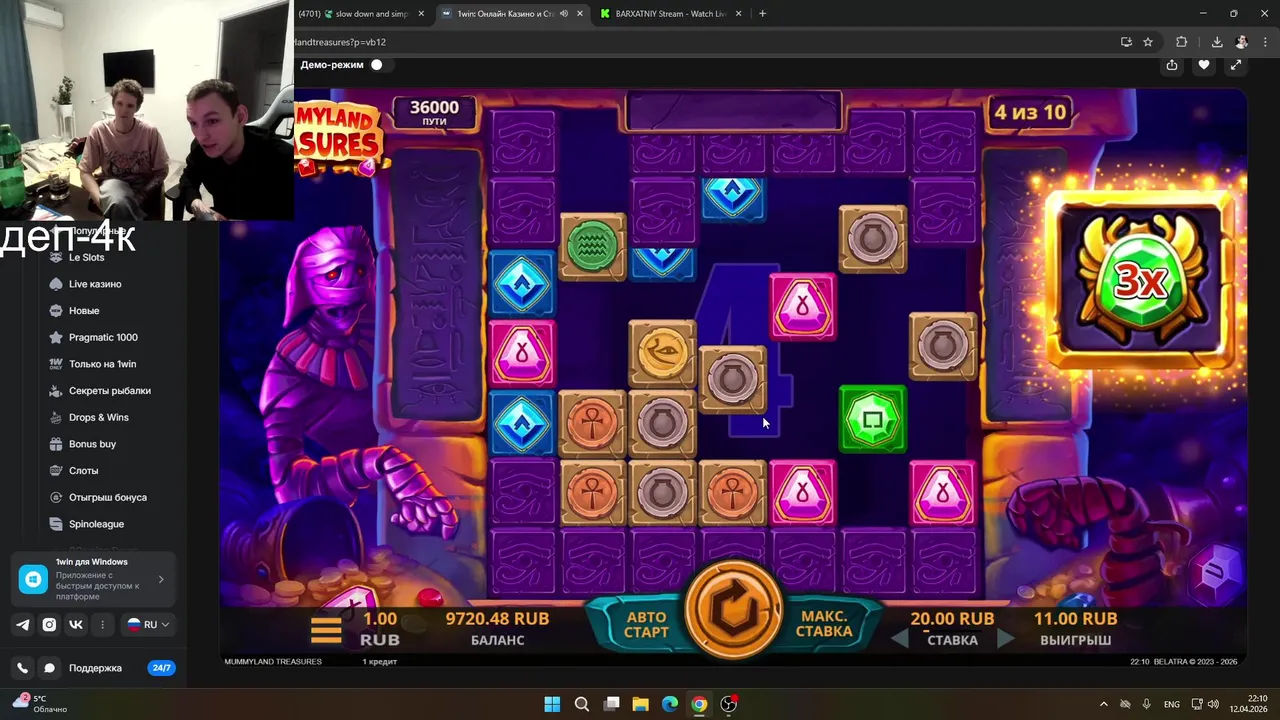Open Microsoft Edge from taskbar
1280x720 pixels.
(x=670, y=704)
